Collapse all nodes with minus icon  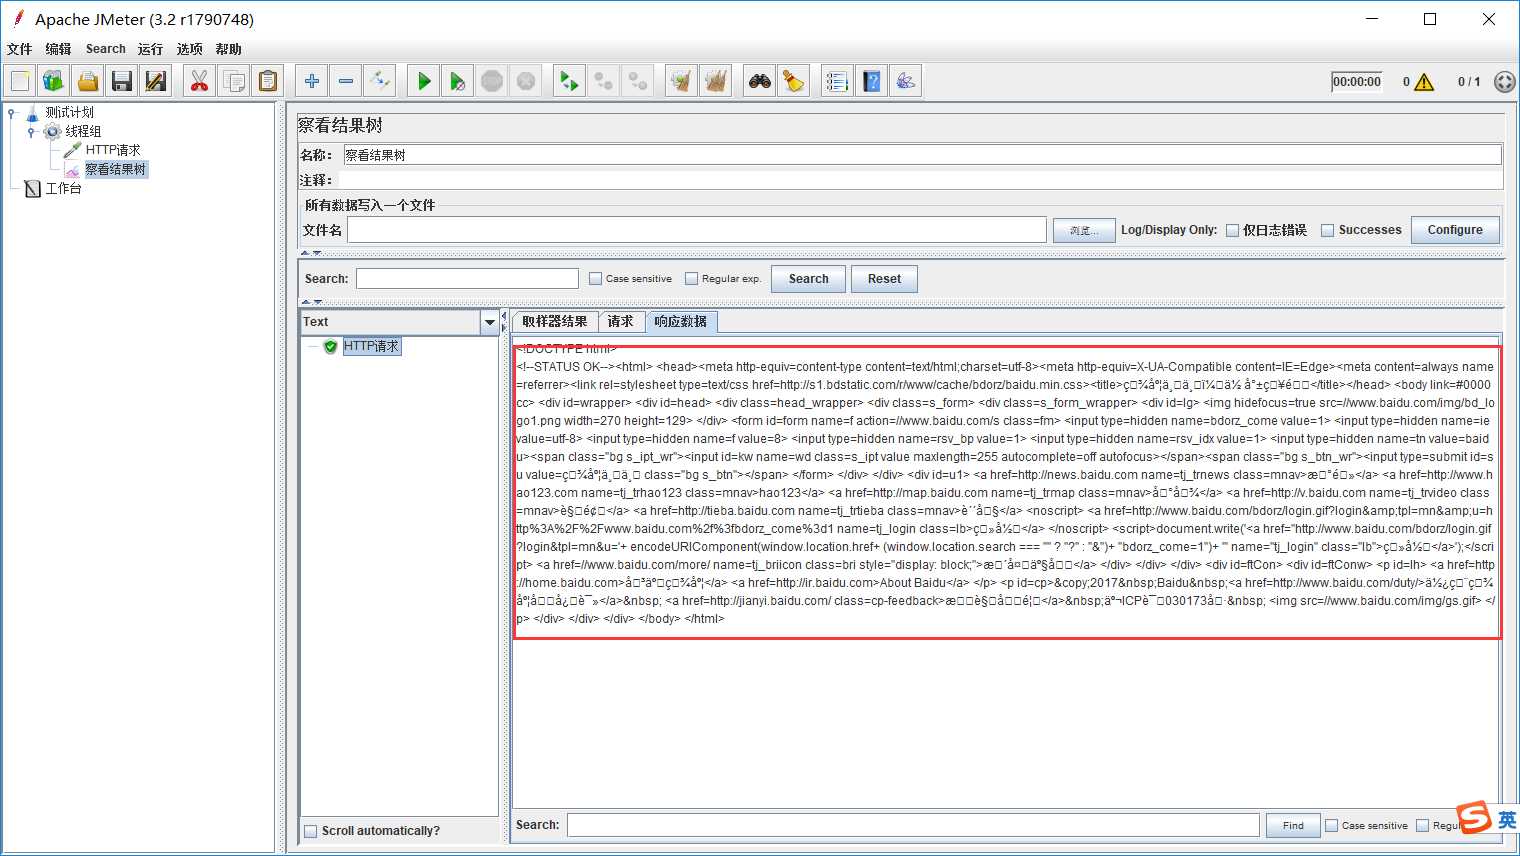[x=346, y=81]
